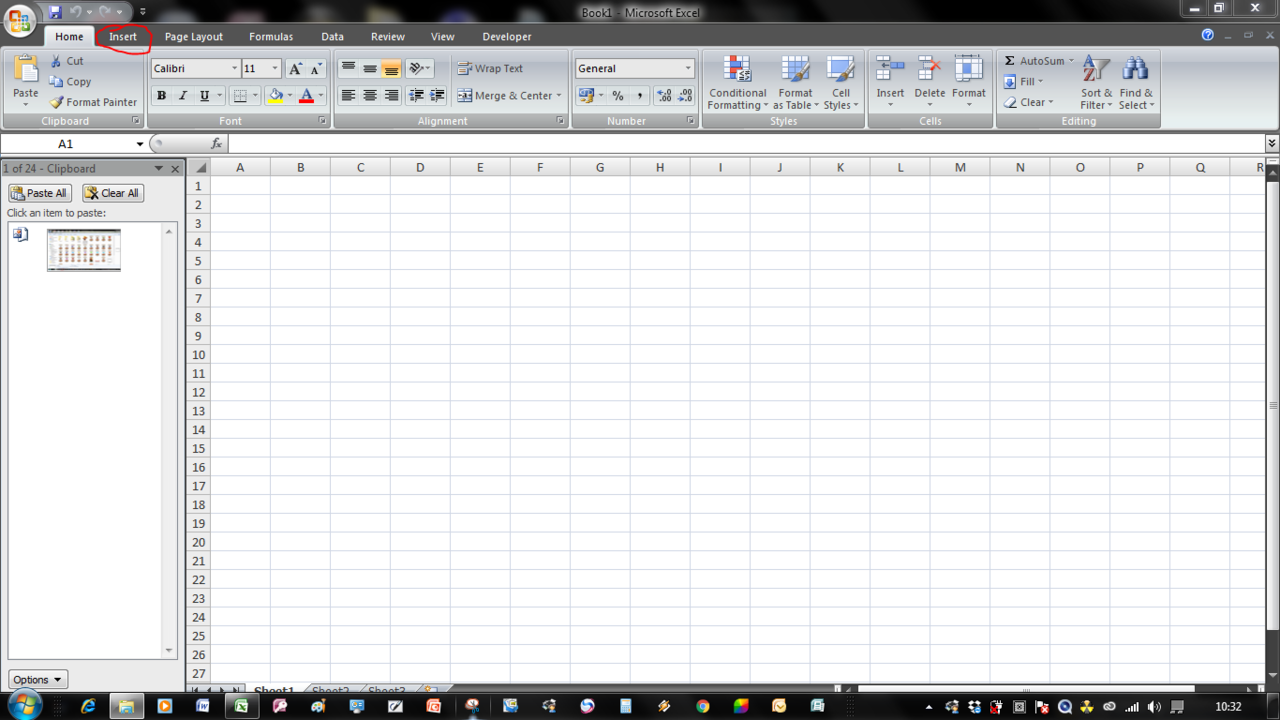The width and height of the screenshot is (1280, 720).
Task: Switch to the Page Layout tab
Action: click(x=194, y=37)
